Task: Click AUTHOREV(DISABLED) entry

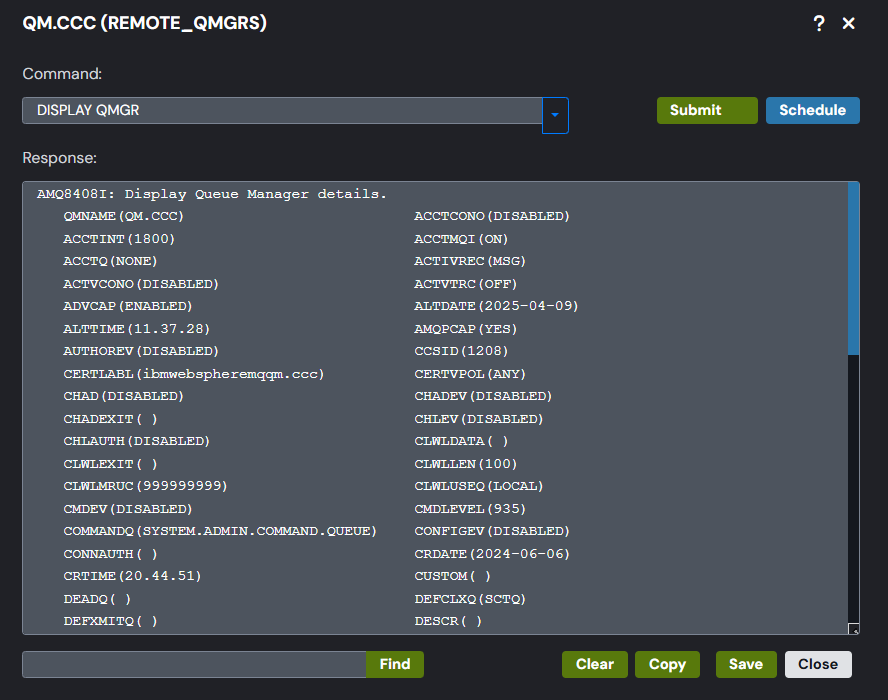Action: (141, 351)
